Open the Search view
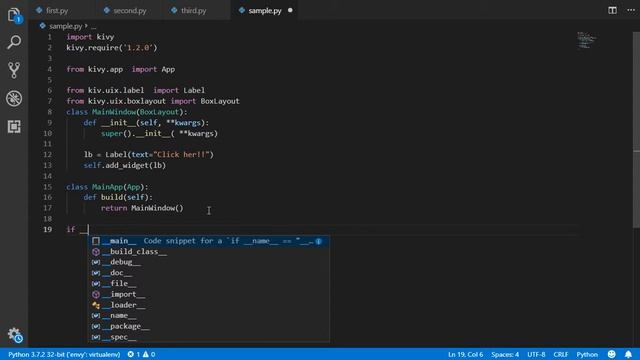Viewport: 640px width, 360px height. 14,42
